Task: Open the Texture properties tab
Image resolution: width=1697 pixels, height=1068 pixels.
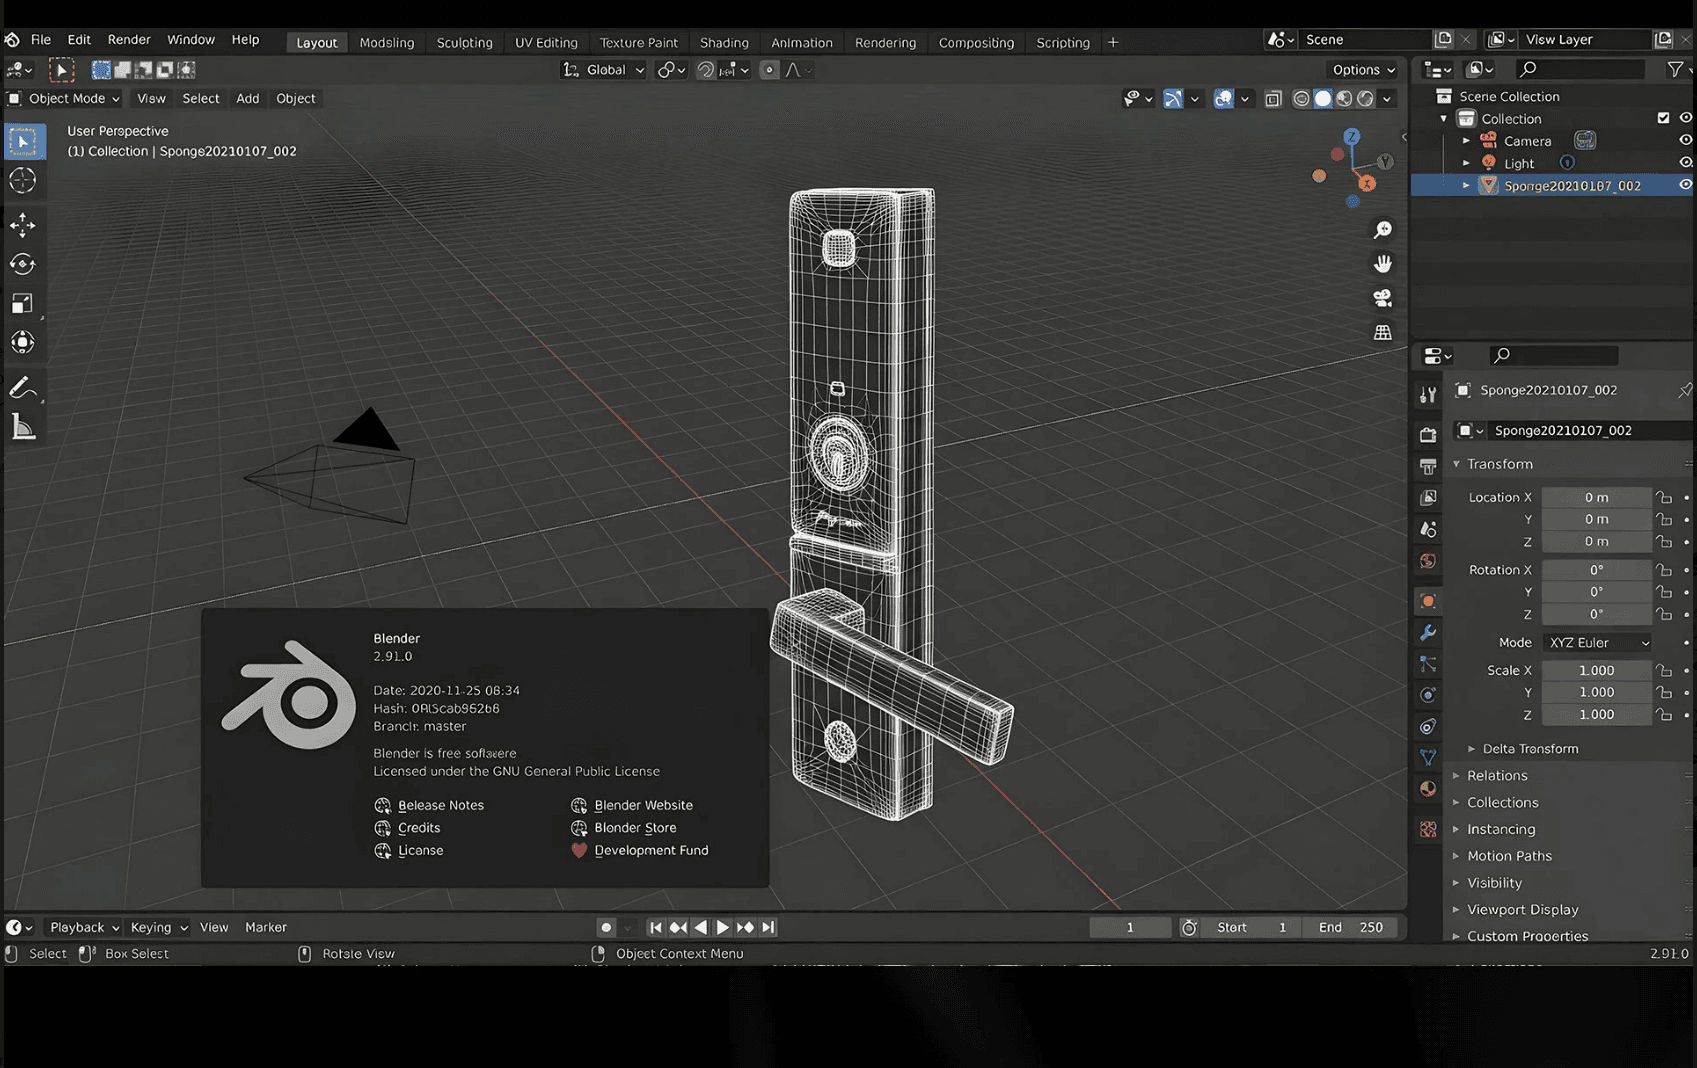Action: tap(1428, 829)
